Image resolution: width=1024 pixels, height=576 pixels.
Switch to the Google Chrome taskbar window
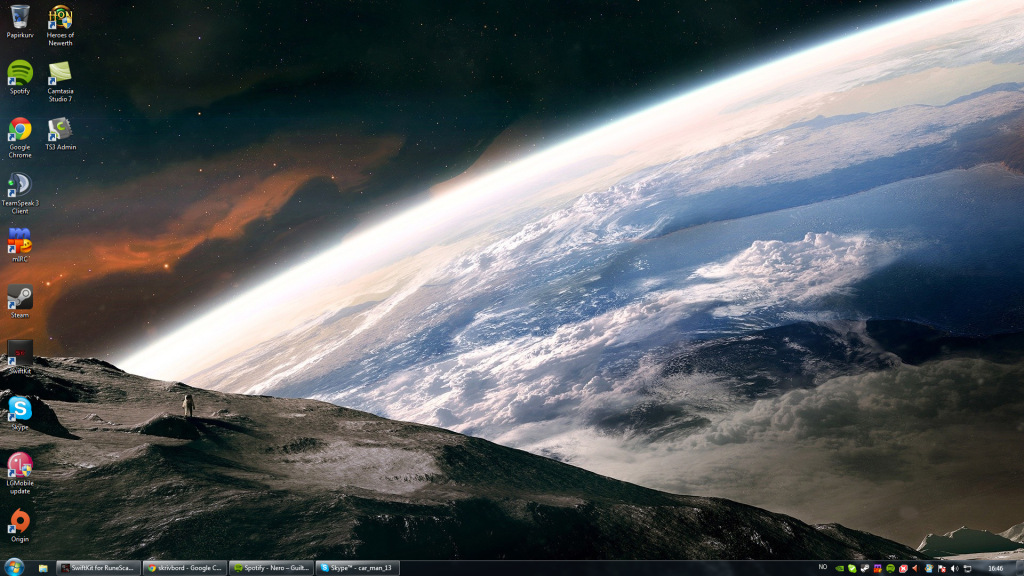click(185, 568)
